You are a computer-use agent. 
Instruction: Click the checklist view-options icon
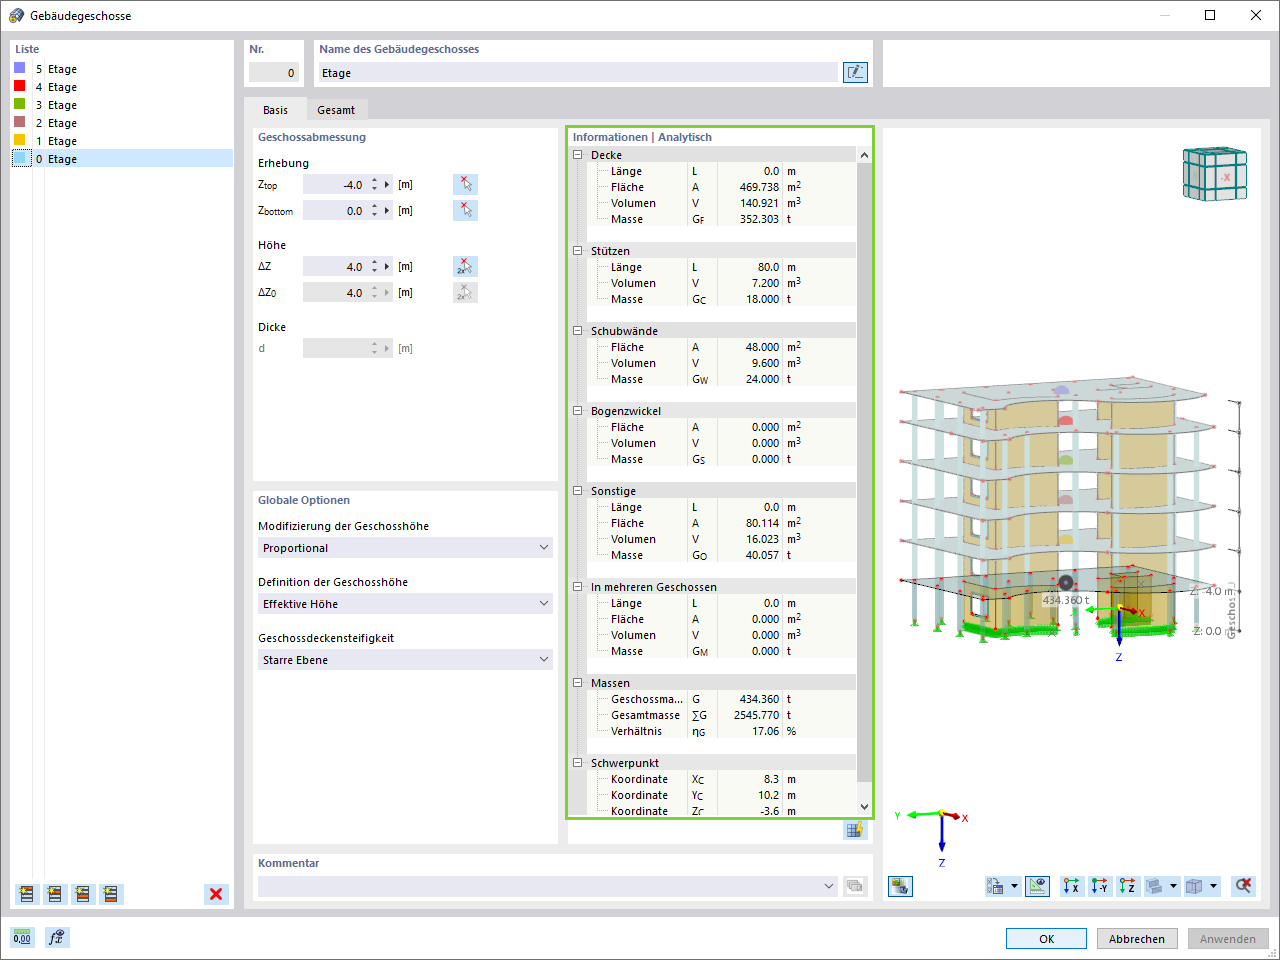point(996,886)
